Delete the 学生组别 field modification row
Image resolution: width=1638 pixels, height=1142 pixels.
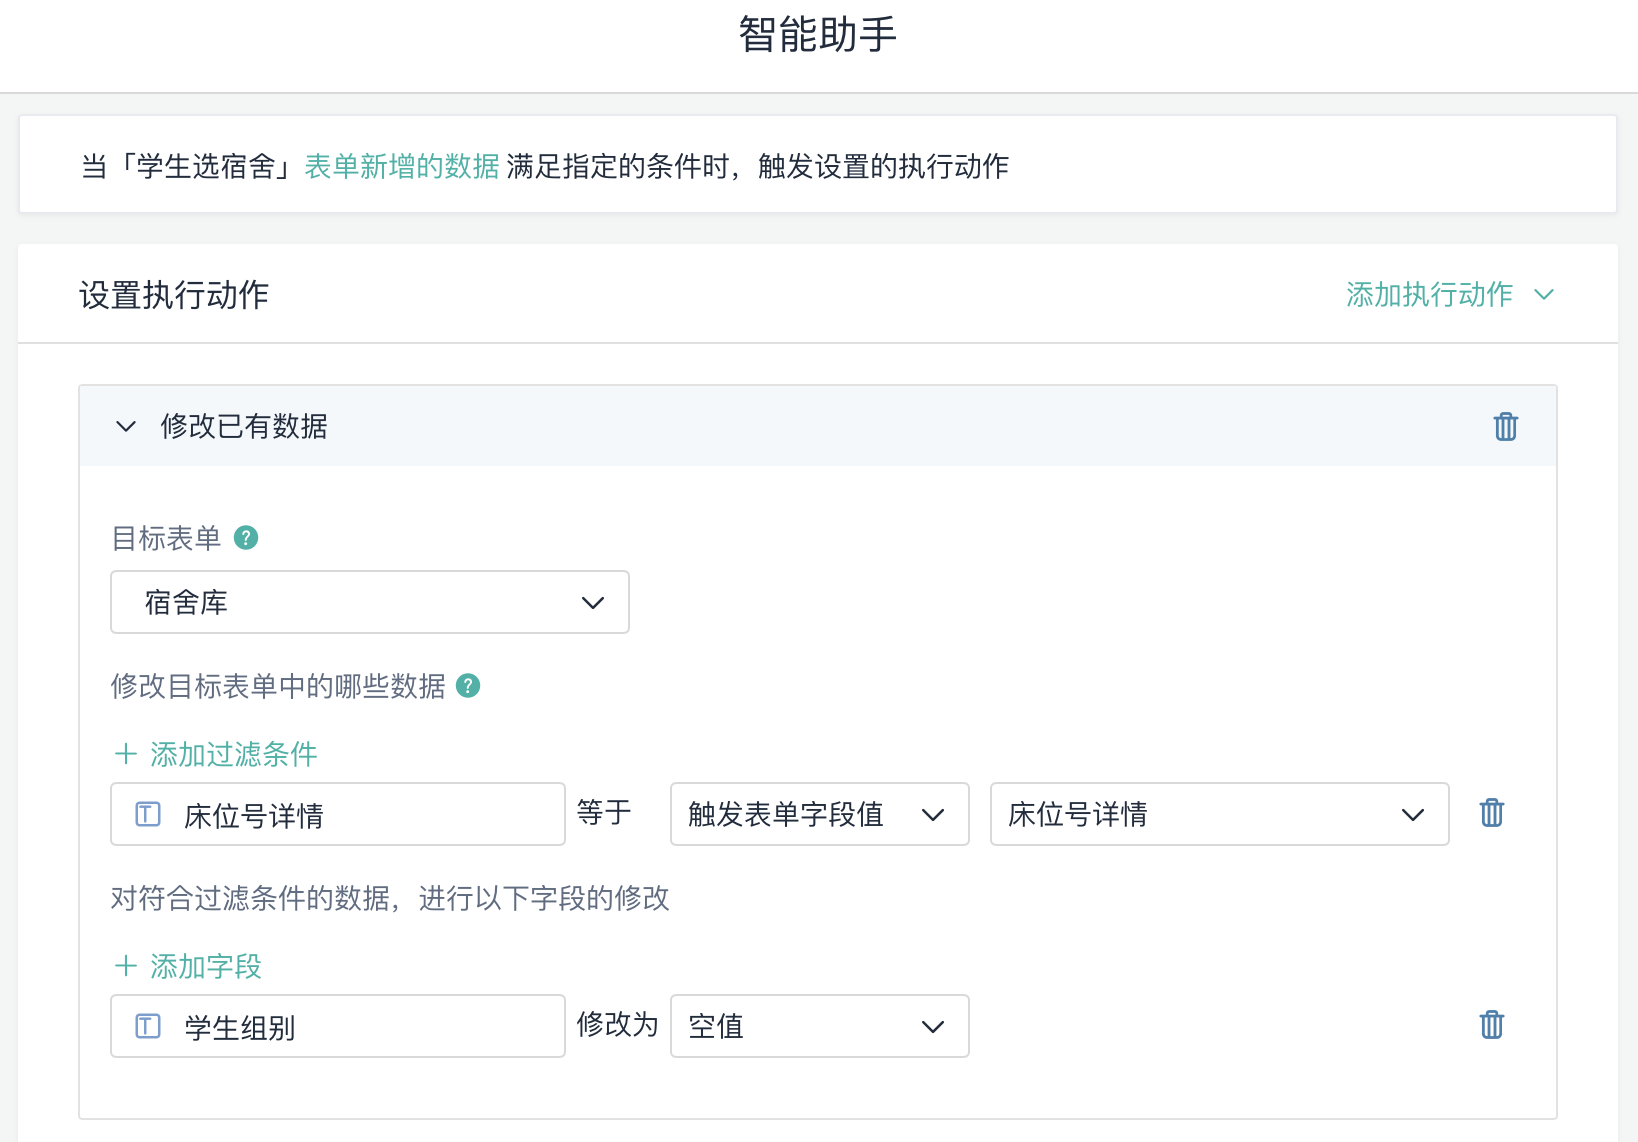[x=1491, y=1025]
